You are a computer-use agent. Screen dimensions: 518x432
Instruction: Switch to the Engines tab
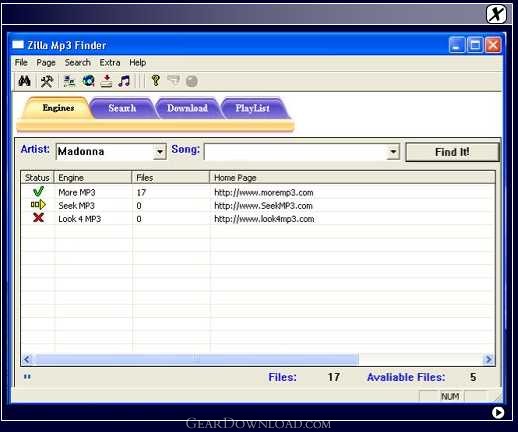coord(58,108)
